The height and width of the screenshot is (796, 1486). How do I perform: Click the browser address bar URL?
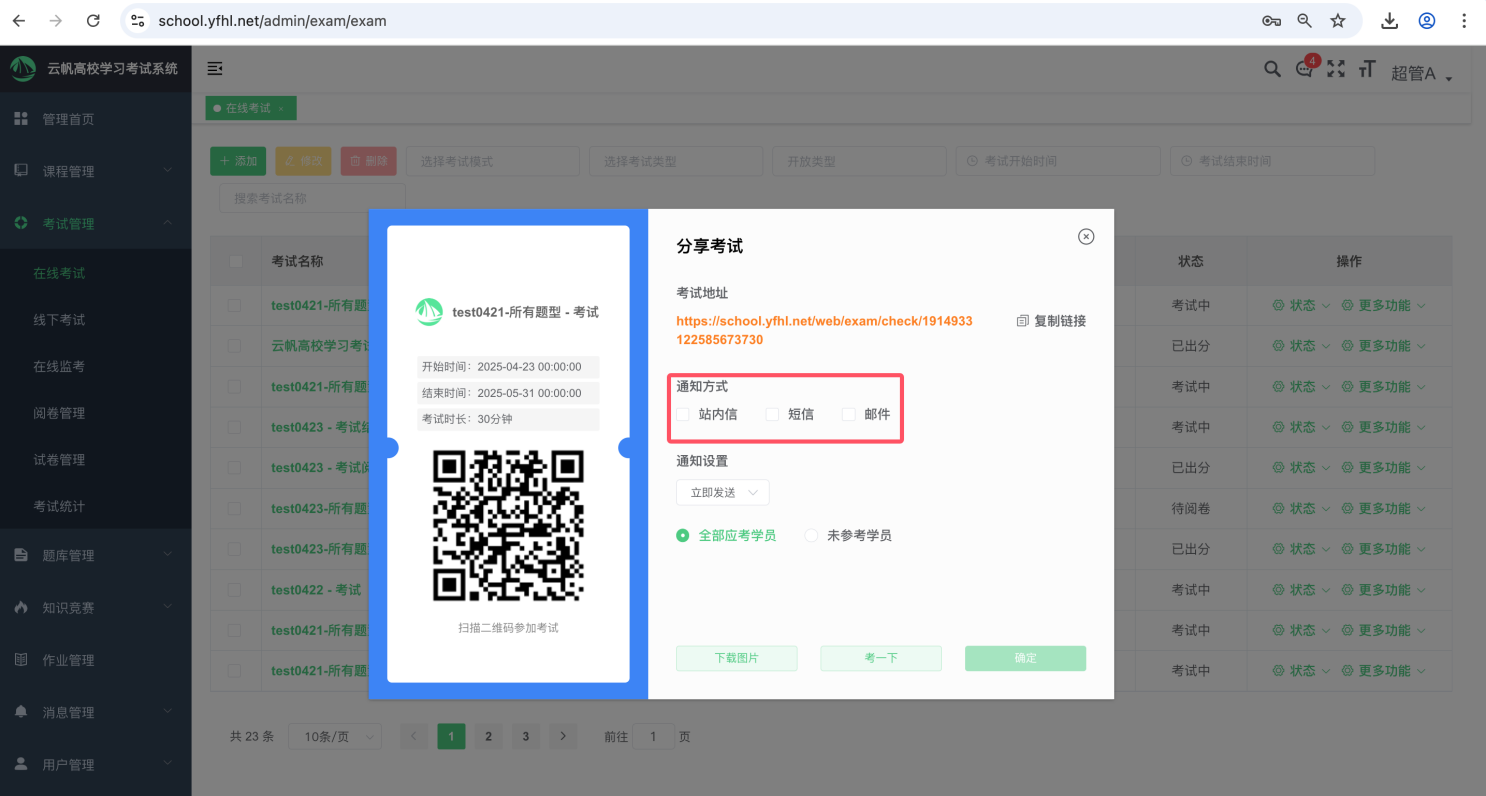click(272, 21)
